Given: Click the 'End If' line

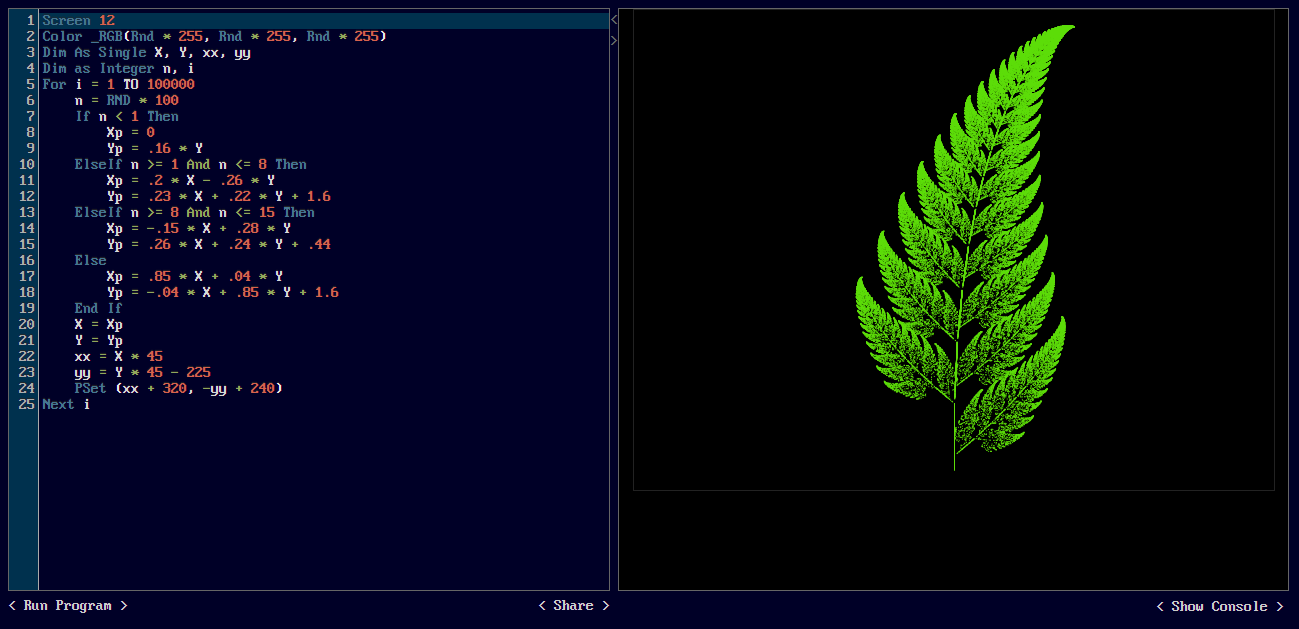Looking at the screenshot, I should pyautogui.click(x=98, y=308).
